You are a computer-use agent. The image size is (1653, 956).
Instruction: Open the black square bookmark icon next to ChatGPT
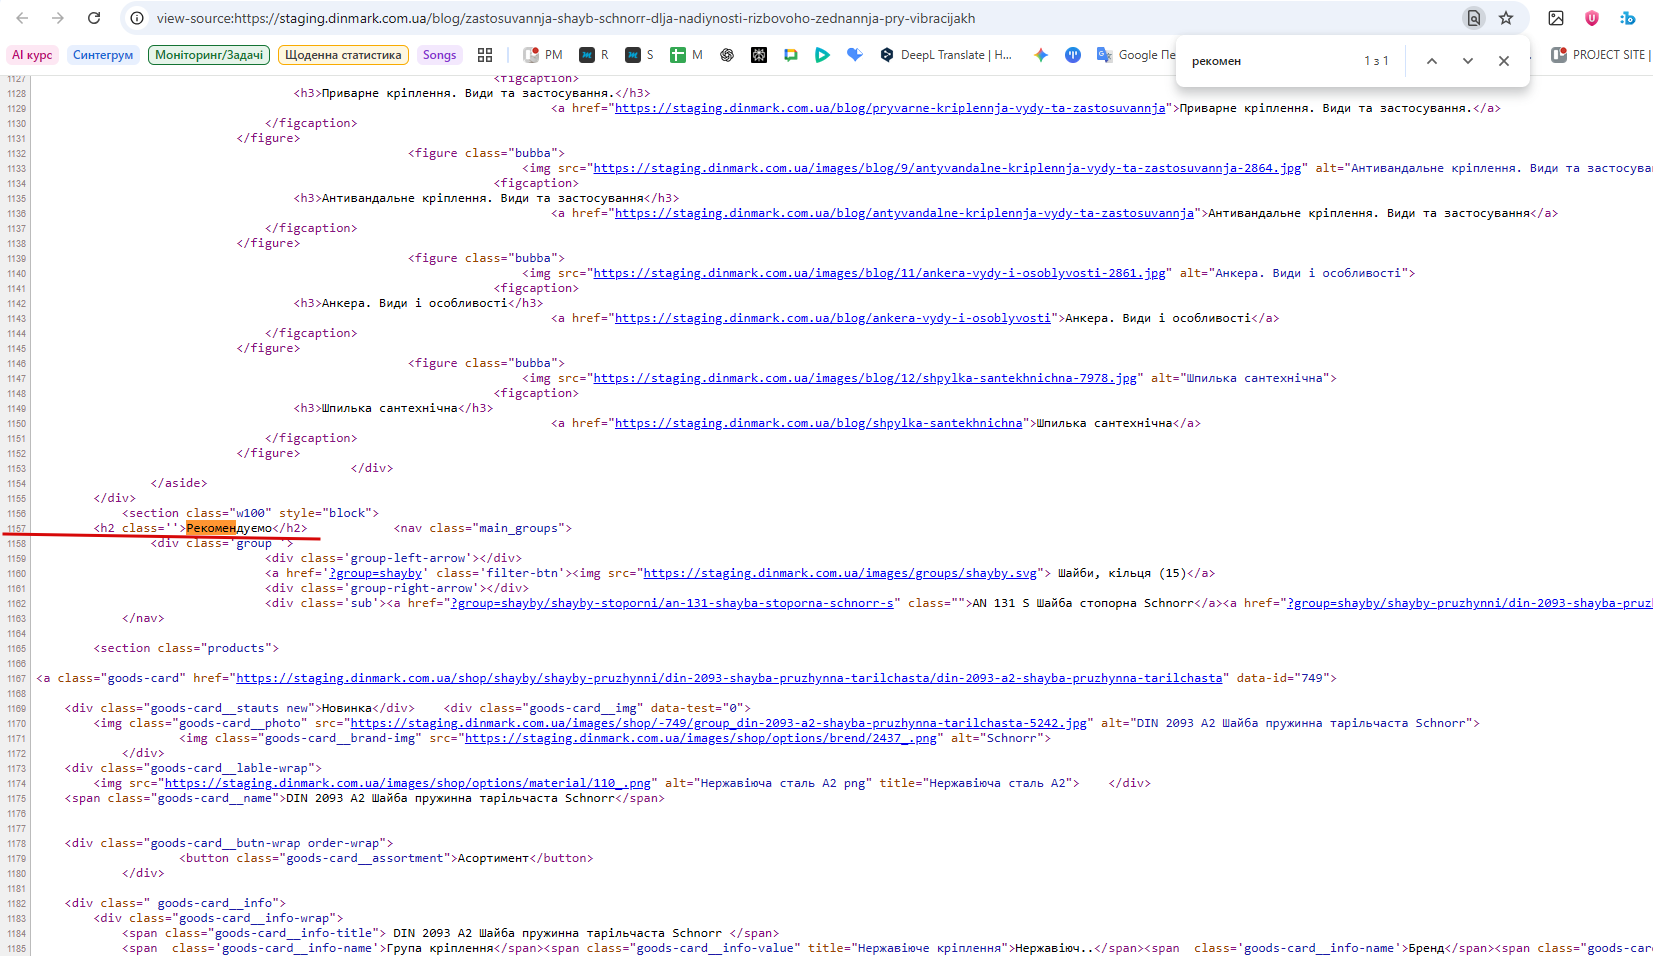coord(759,55)
